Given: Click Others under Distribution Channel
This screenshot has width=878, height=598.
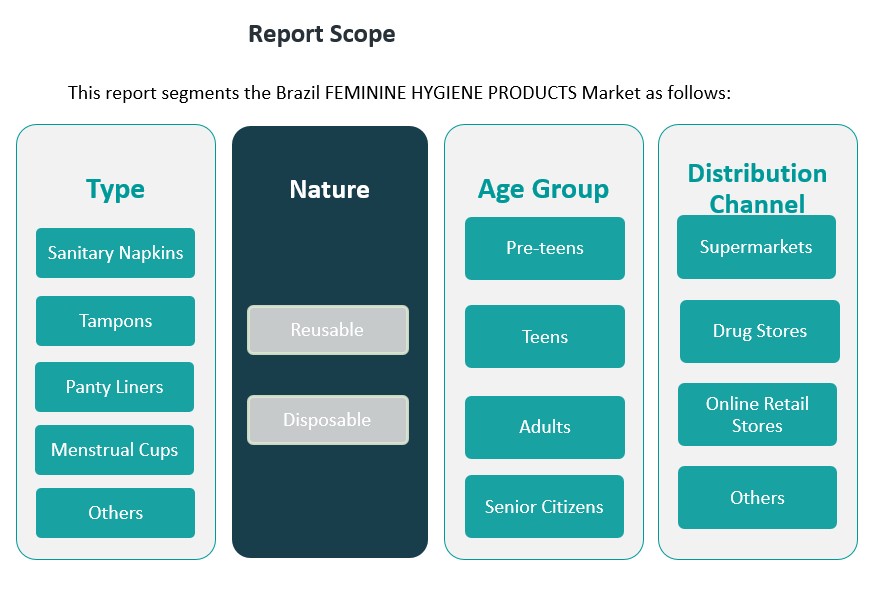Looking at the screenshot, I should [x=757, y=497].
